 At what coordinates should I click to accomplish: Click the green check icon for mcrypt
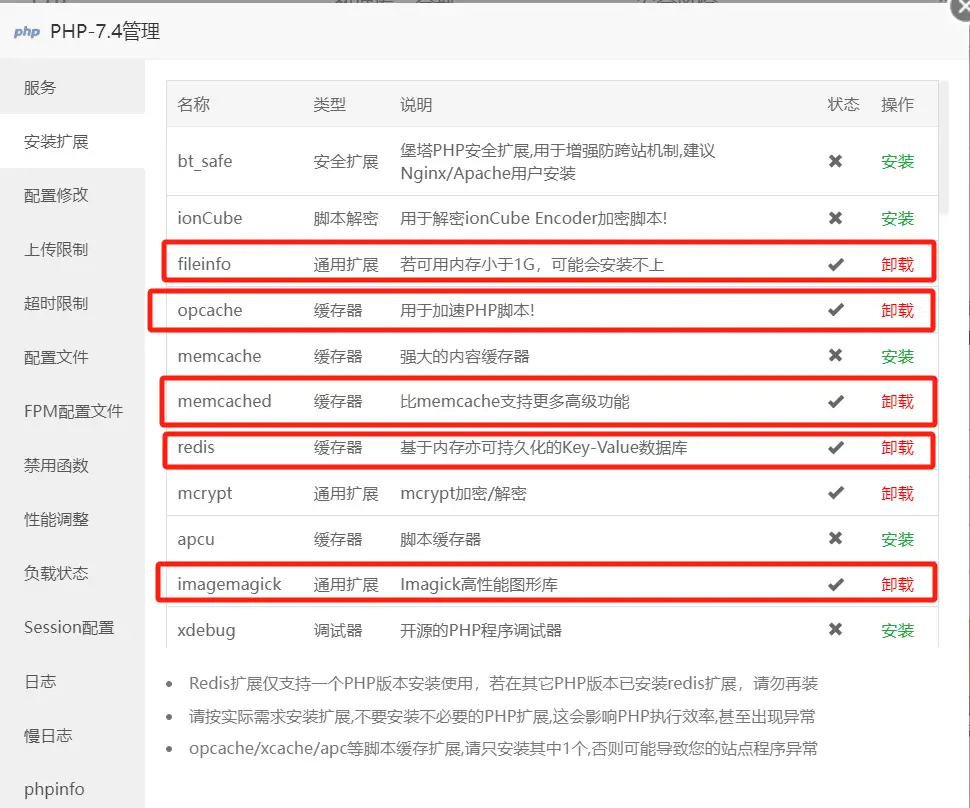pyautogui.click(x=835, y=493)
